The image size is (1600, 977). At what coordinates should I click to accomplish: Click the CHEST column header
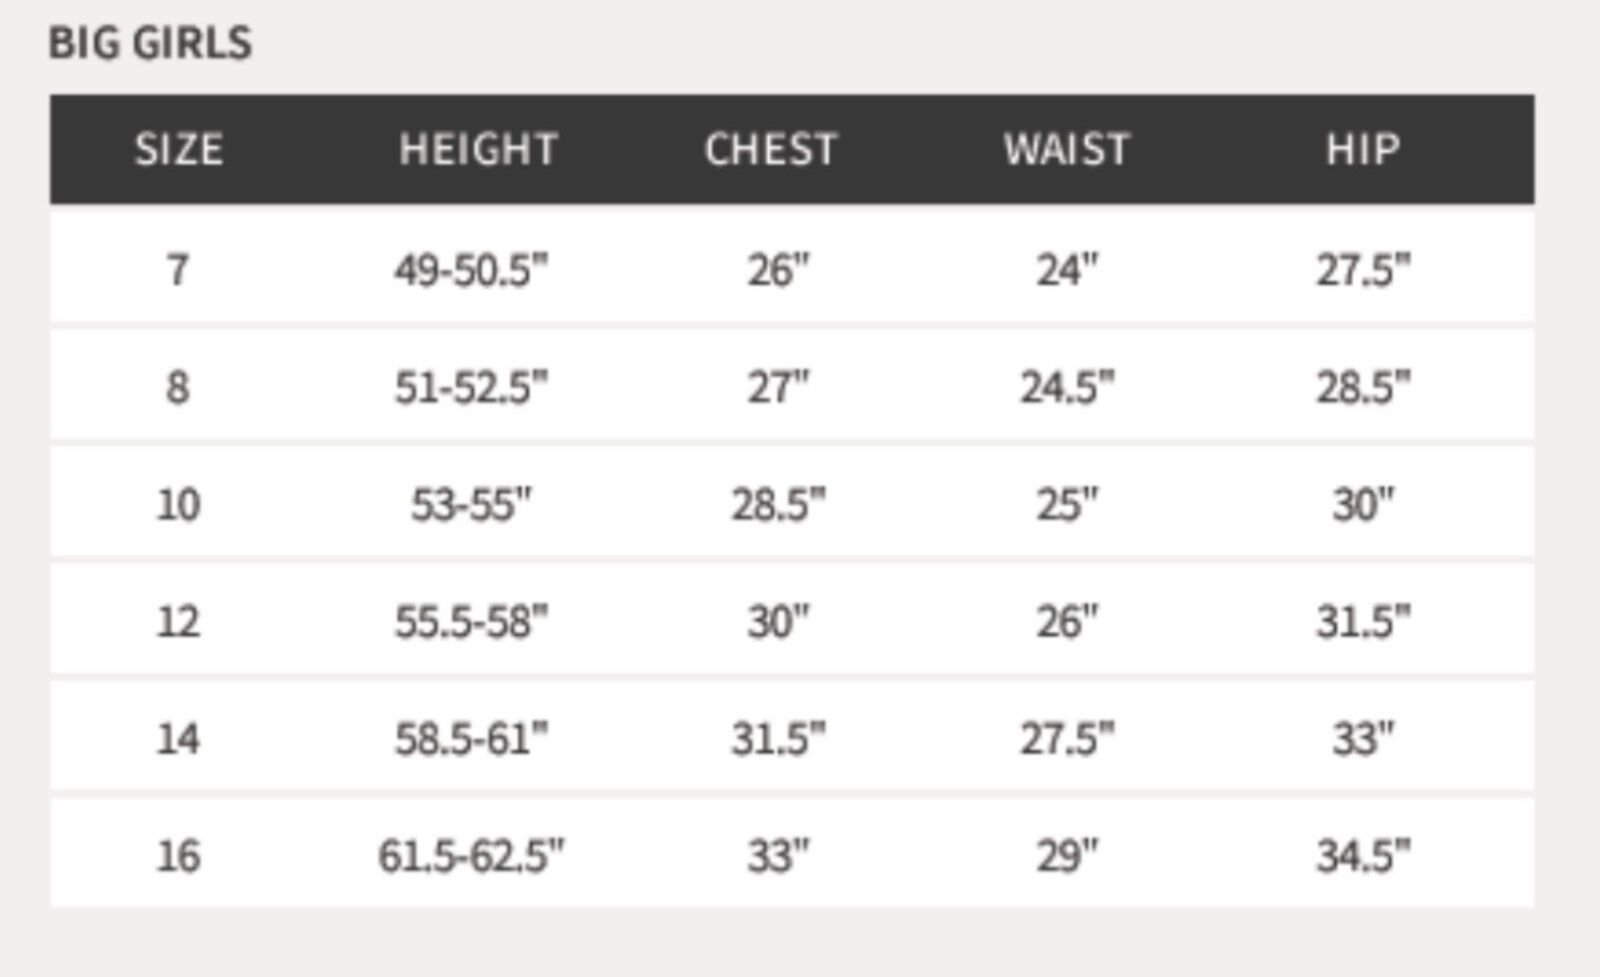(x=770, y=150)
